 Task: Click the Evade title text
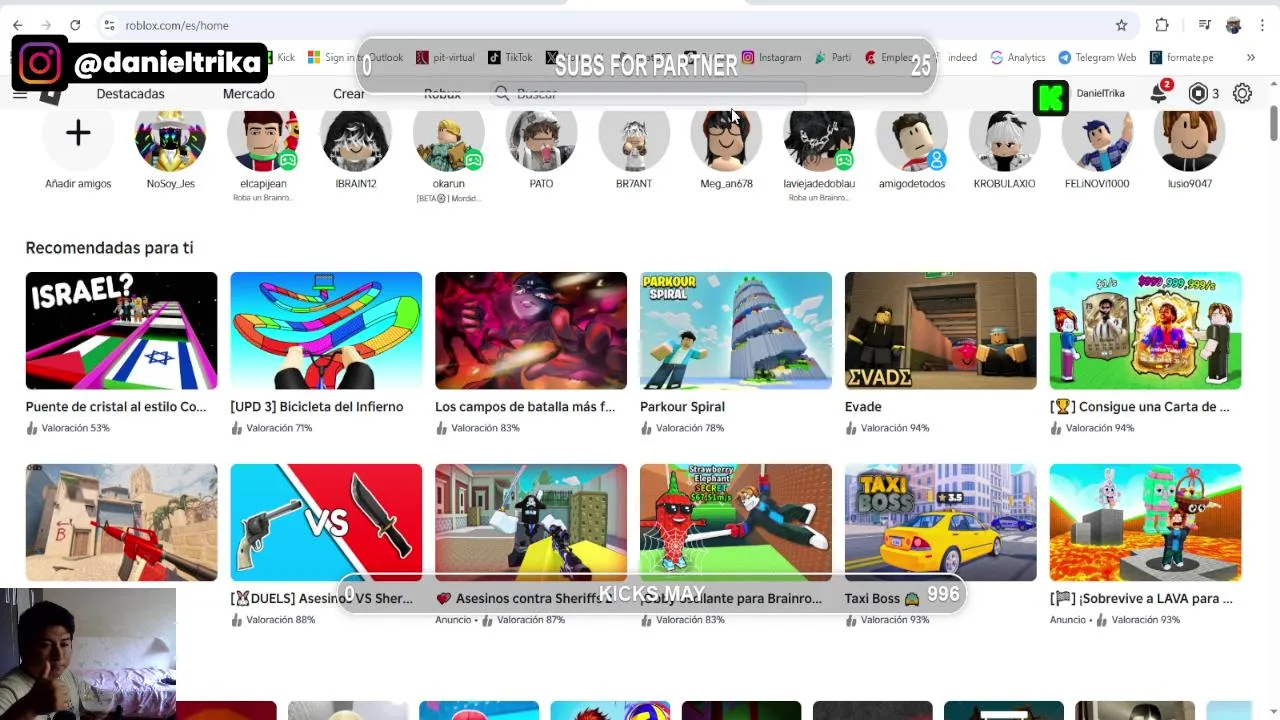click(863, 406)
